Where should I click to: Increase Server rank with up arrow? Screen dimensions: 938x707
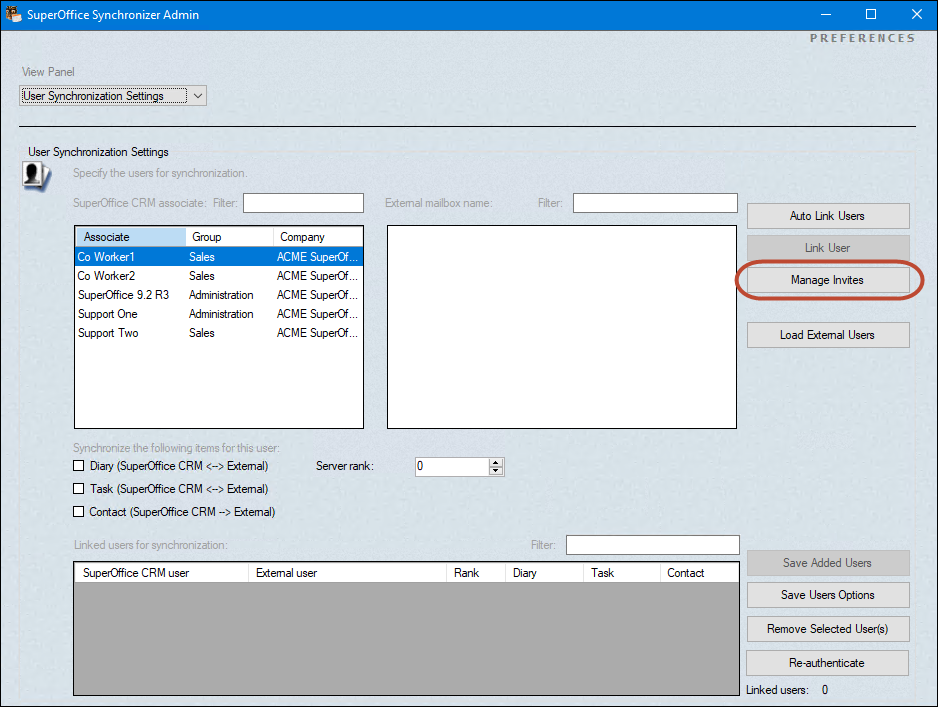(x=496, y=462)
